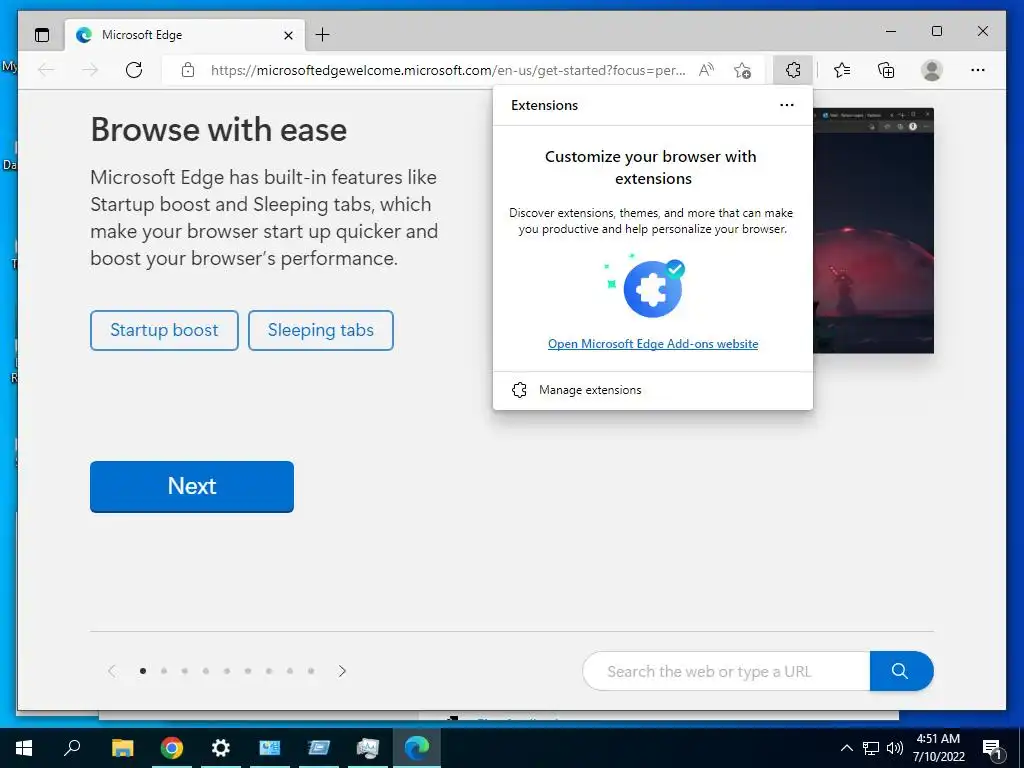Open taskbar search magnifier
This screenshot has width=1024, height=768.
[x=72, y=748]
